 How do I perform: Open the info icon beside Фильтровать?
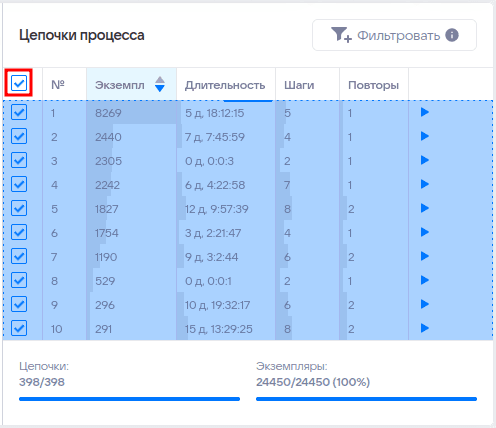[x=452, y=35]
